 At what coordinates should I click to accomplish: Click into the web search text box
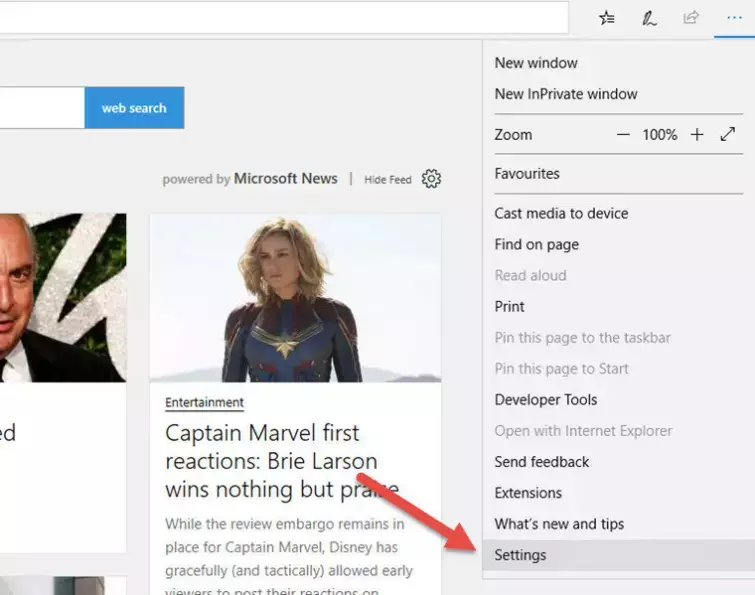[x=42, y=108]
